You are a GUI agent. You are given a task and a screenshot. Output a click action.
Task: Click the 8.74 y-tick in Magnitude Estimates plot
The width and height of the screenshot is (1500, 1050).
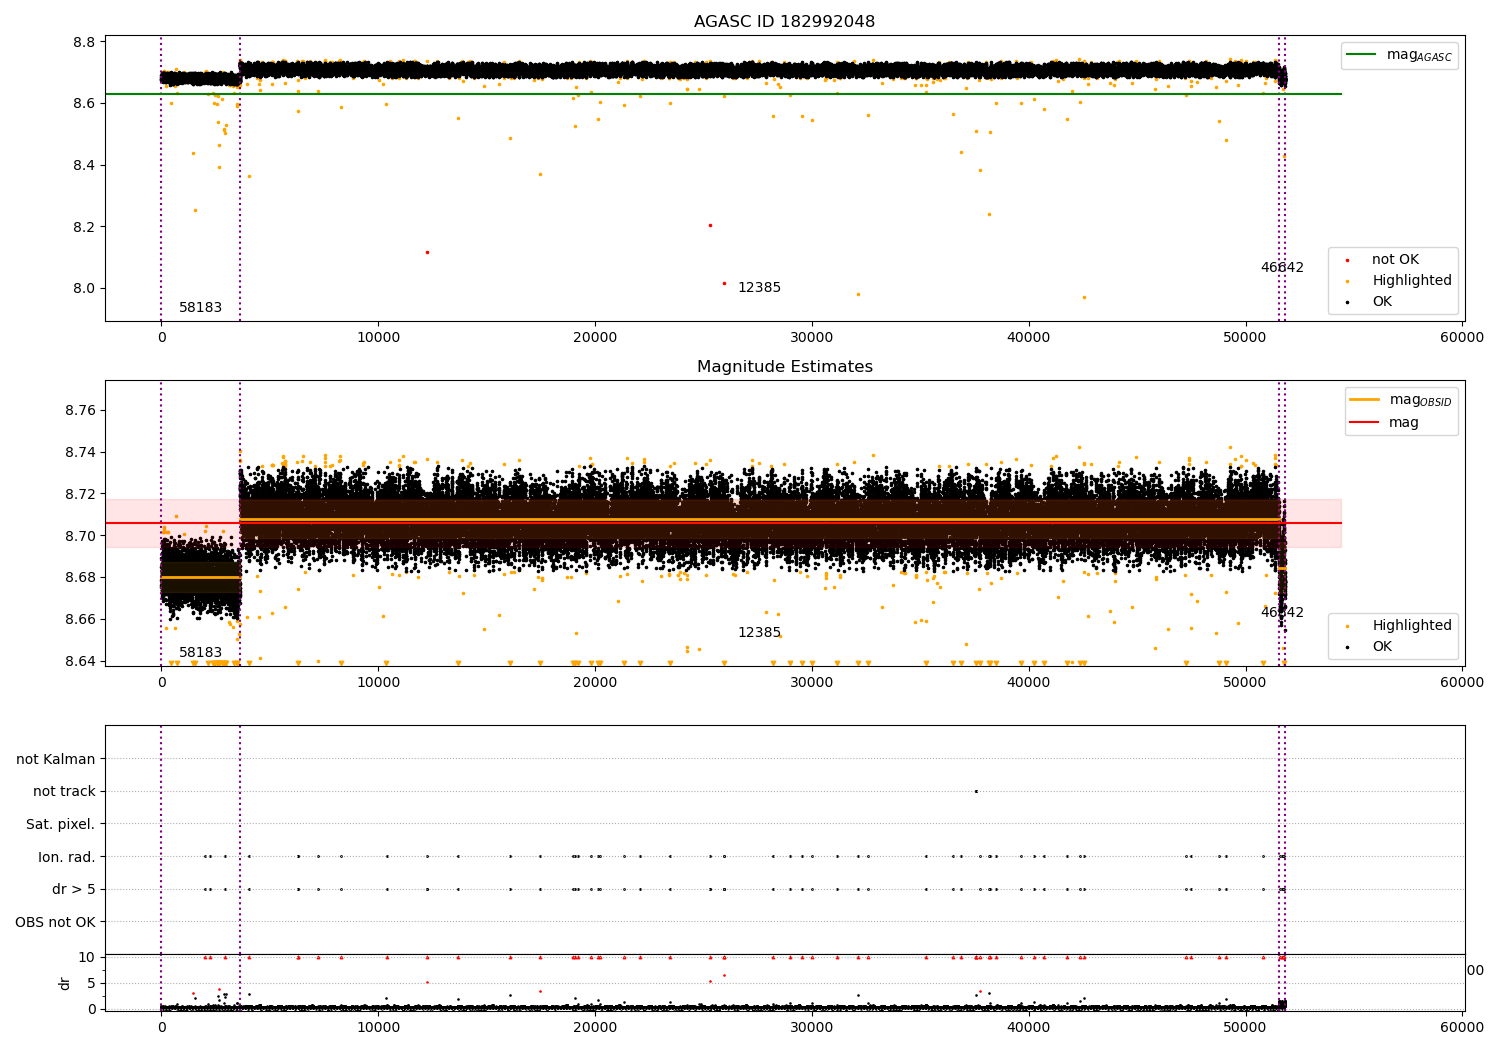point(80,453)
